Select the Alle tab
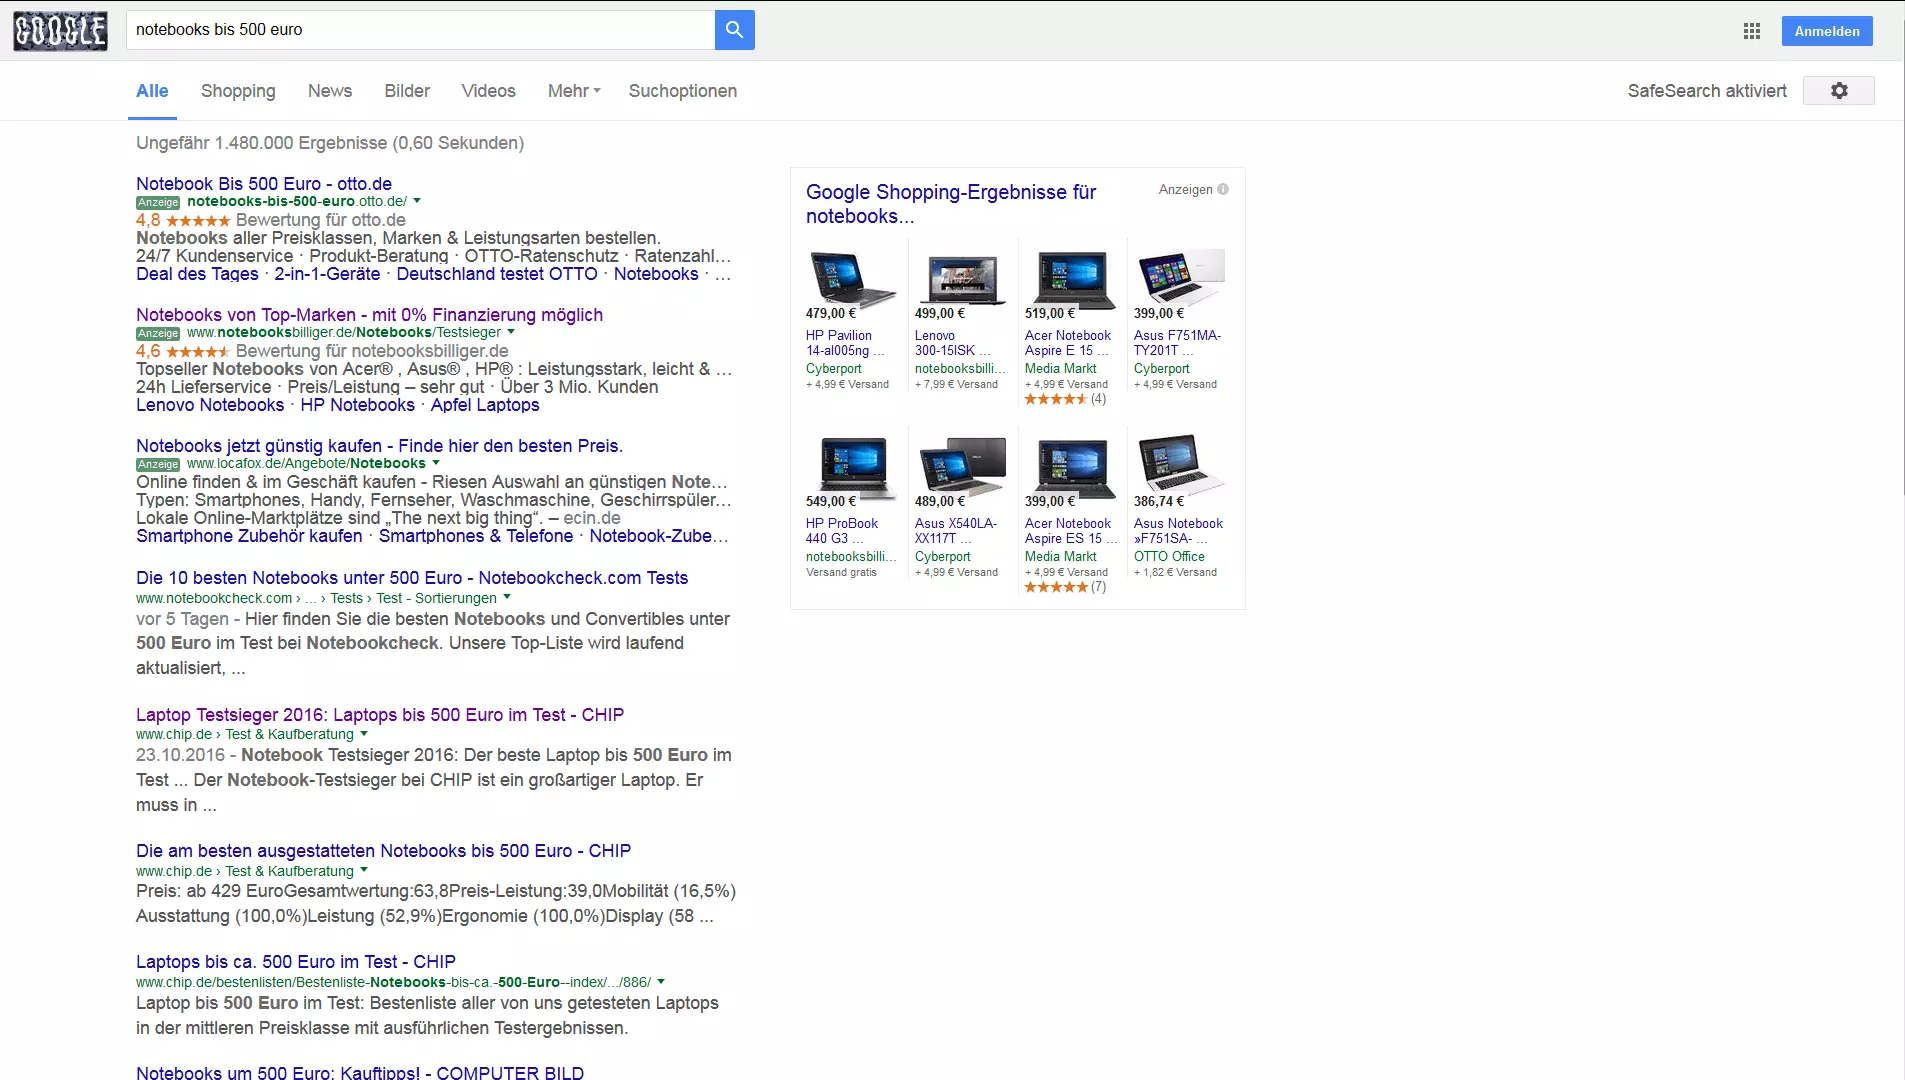The image size is (1905, 1080). (x=152, y=91)
